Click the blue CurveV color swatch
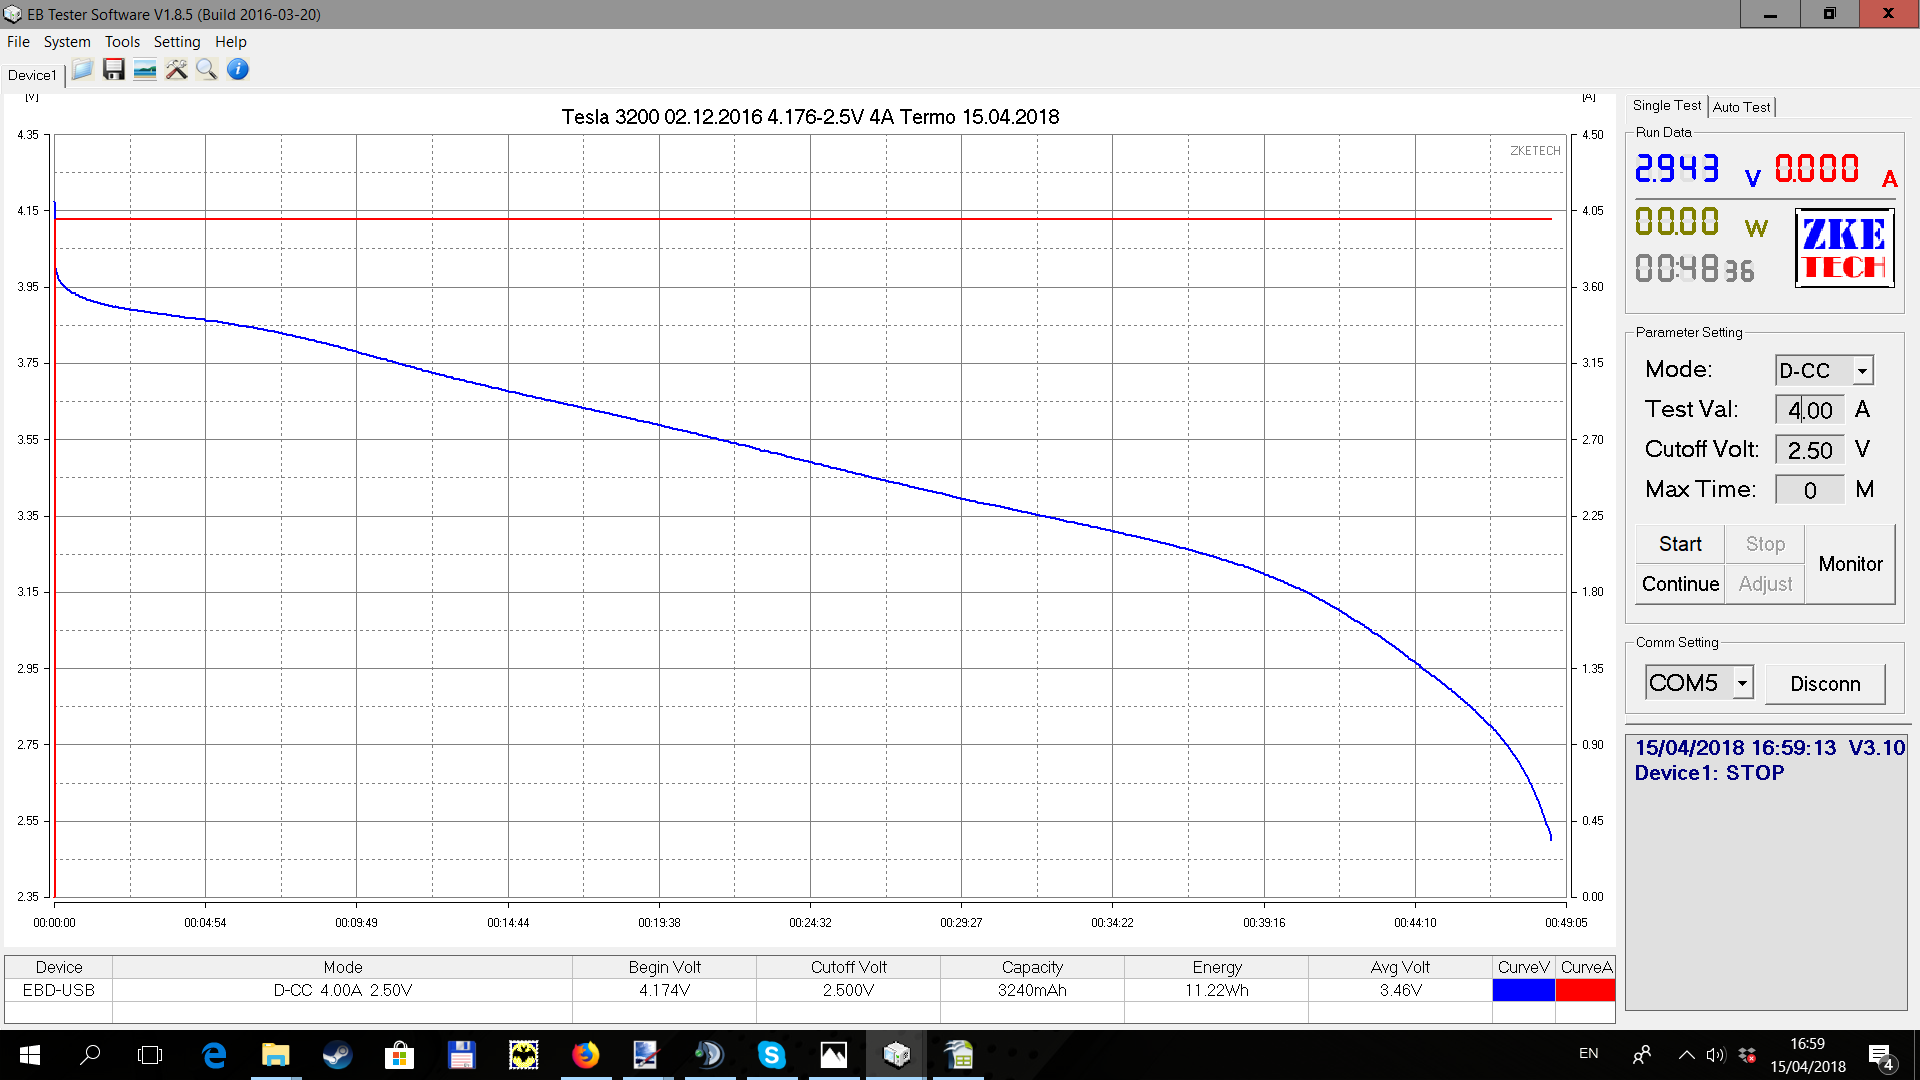 point(1523,990)
